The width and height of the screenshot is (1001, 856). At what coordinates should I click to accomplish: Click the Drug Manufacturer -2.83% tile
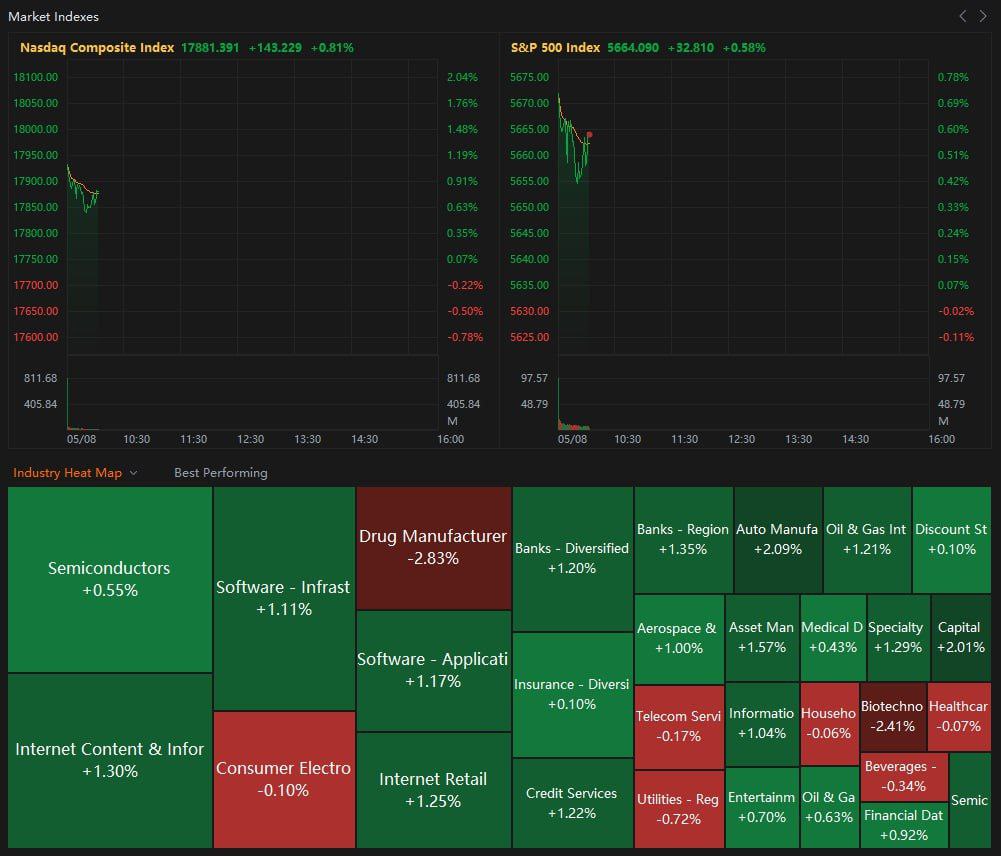coord(433,548)
